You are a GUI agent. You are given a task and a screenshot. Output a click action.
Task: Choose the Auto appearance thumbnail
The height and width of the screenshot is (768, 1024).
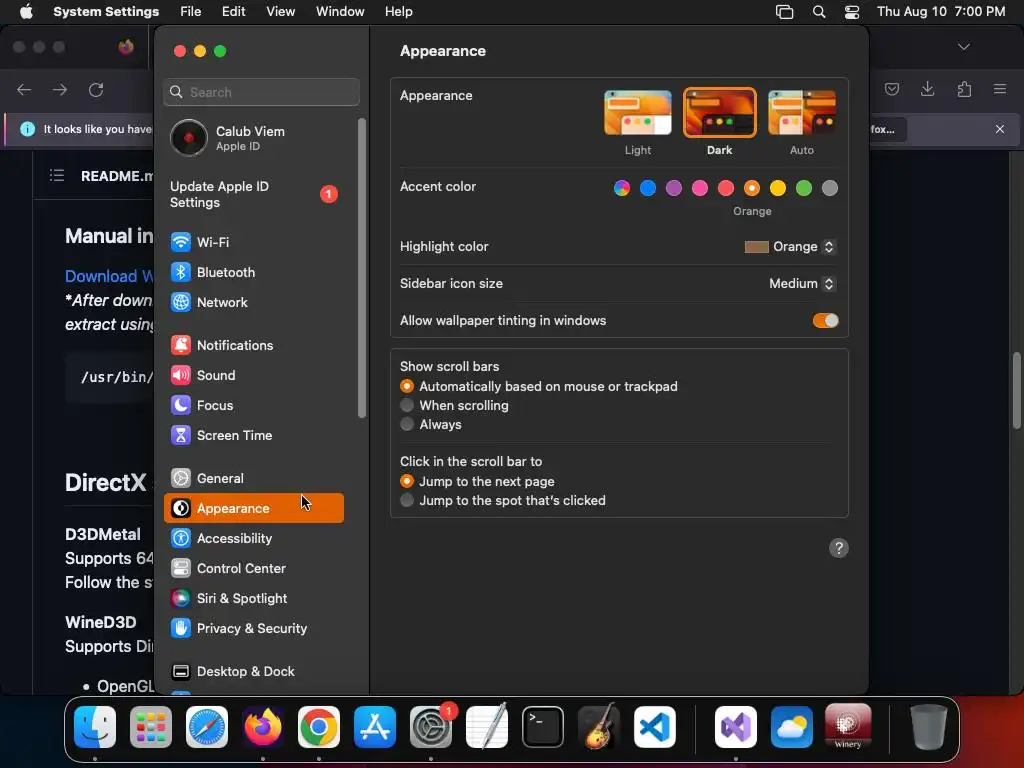(x=802, y=113)
